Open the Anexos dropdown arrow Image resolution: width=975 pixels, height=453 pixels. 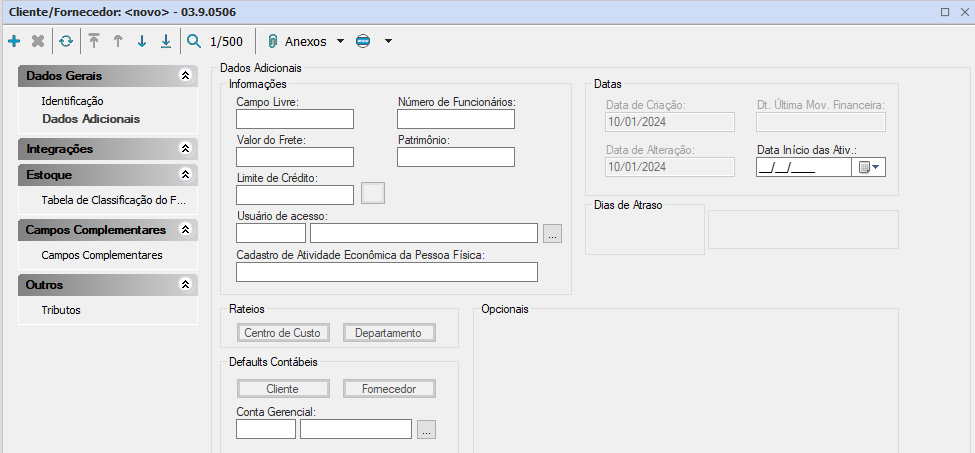(x=340, y=41)
